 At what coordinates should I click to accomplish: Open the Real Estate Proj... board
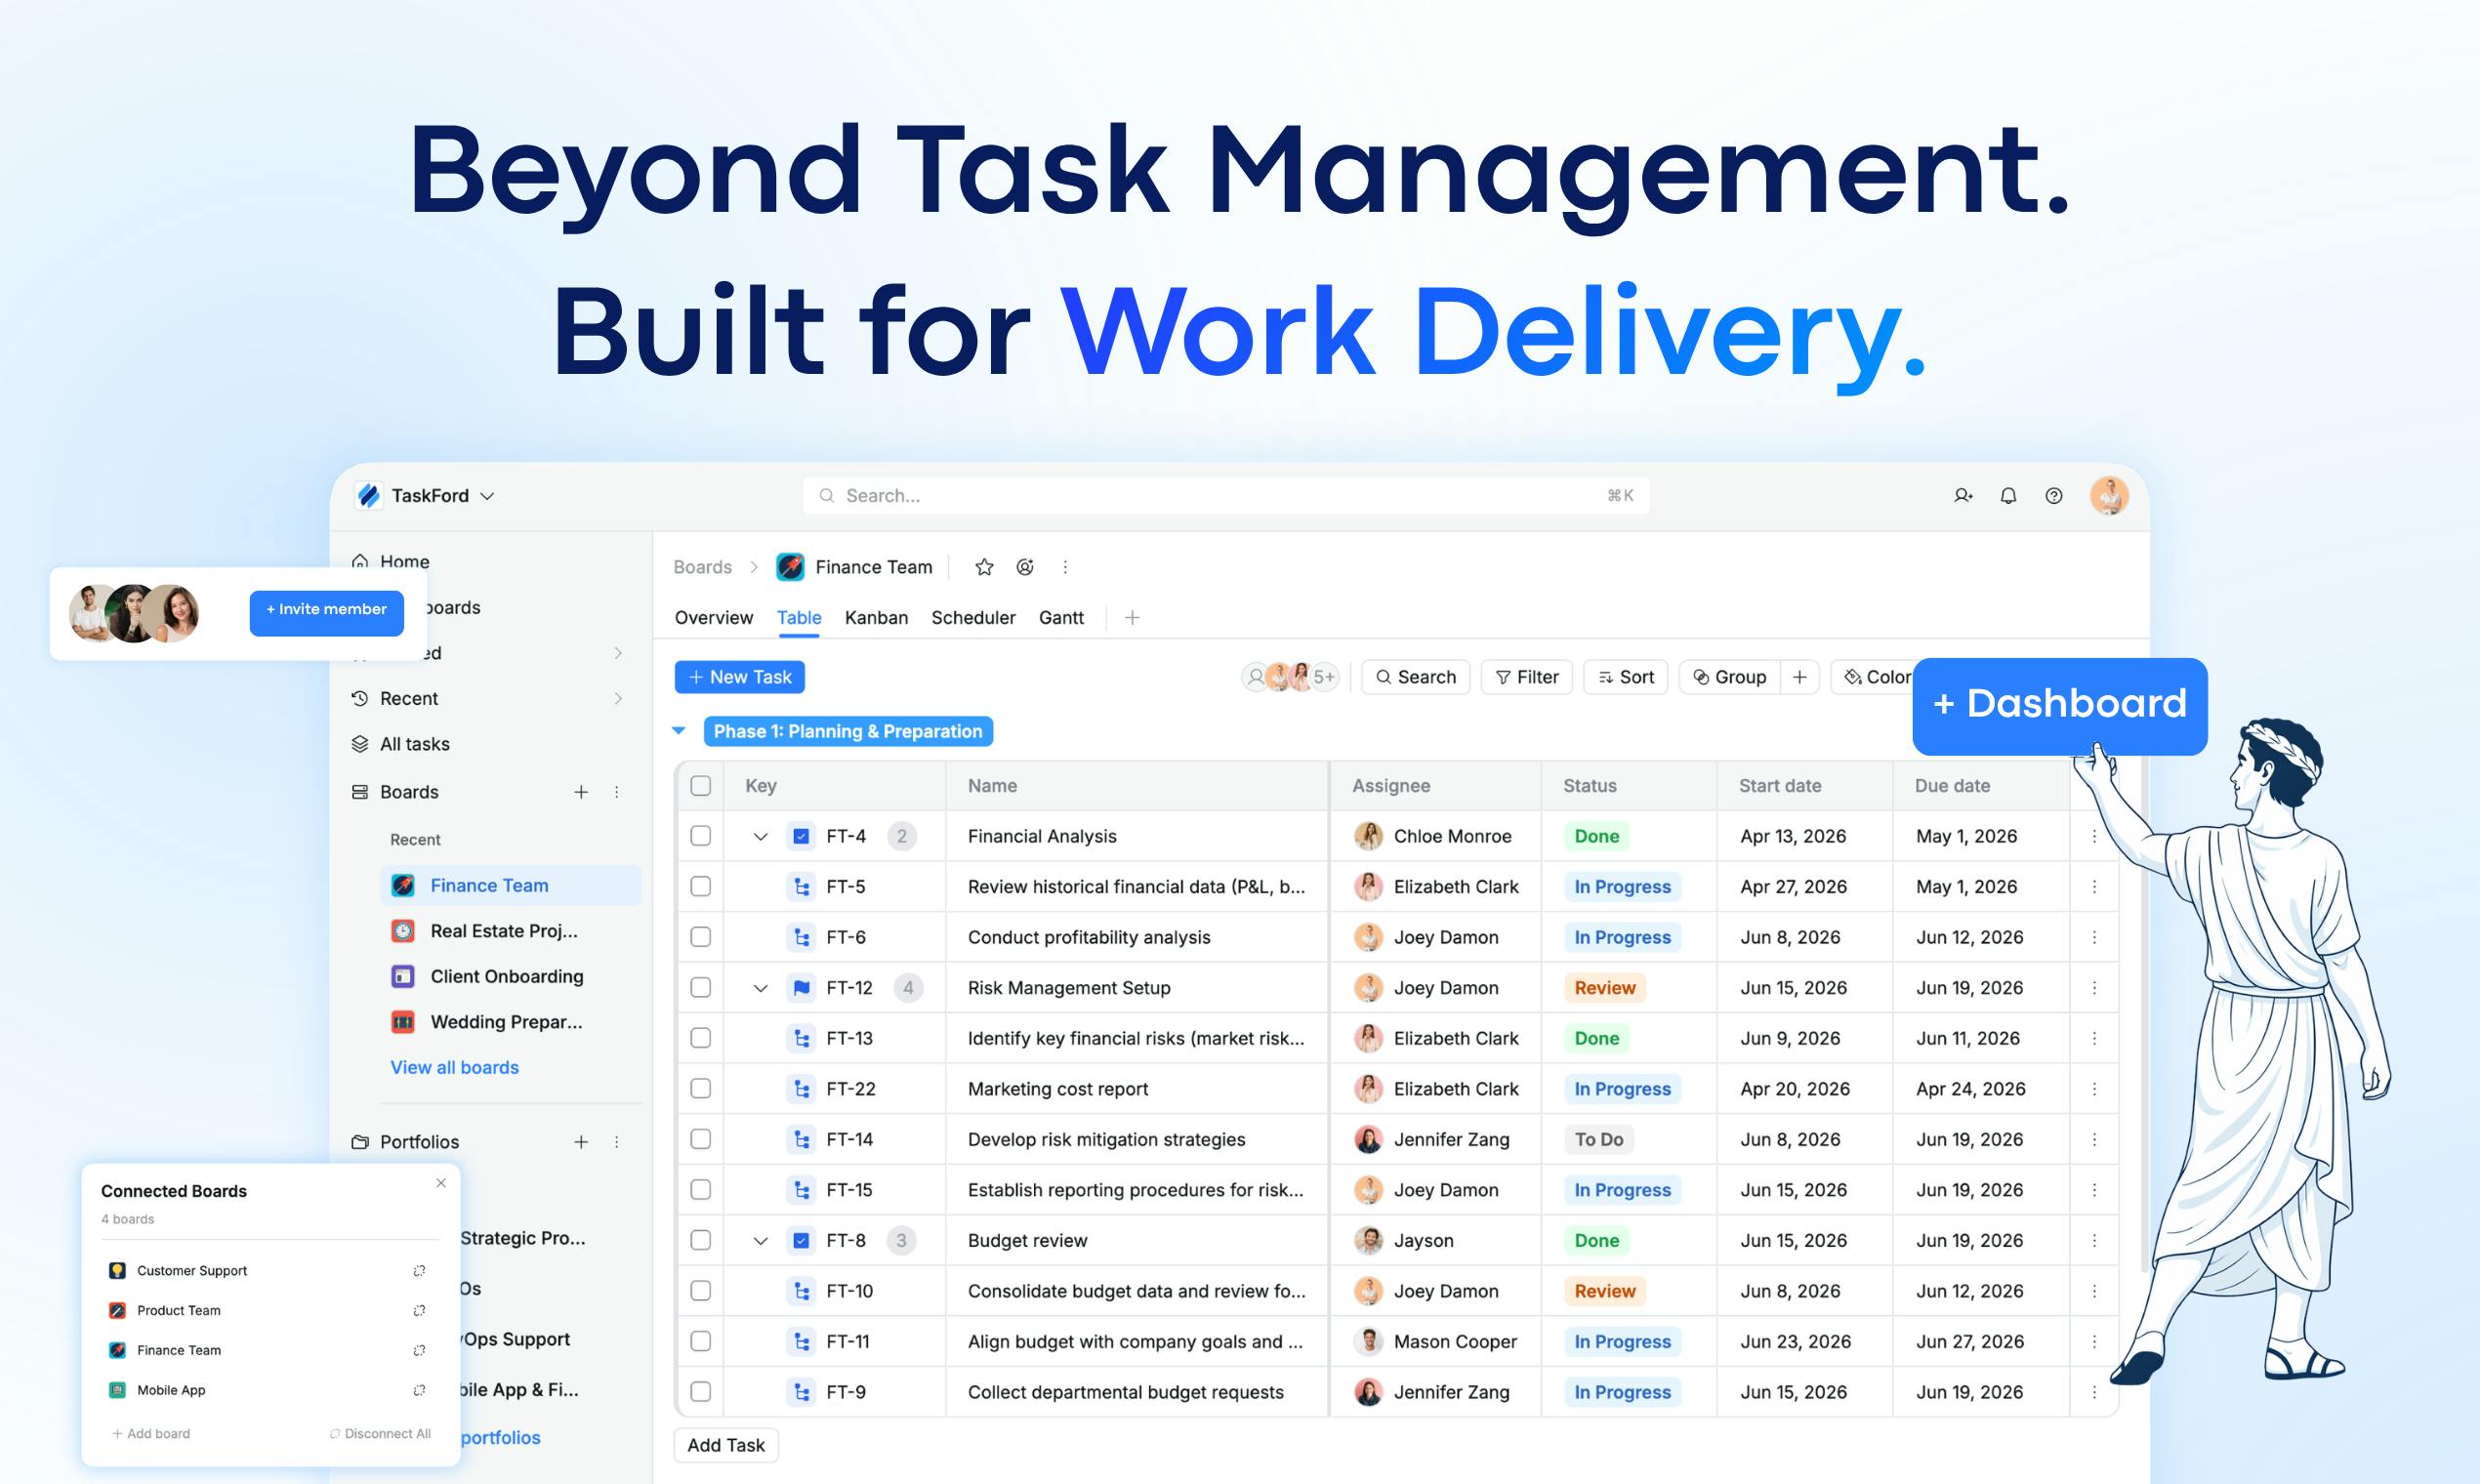[x=510, y=931]
